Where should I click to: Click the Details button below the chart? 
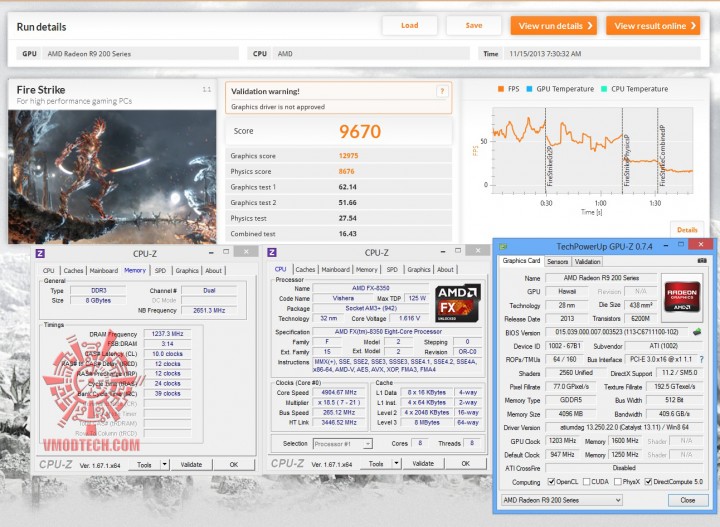687,230
